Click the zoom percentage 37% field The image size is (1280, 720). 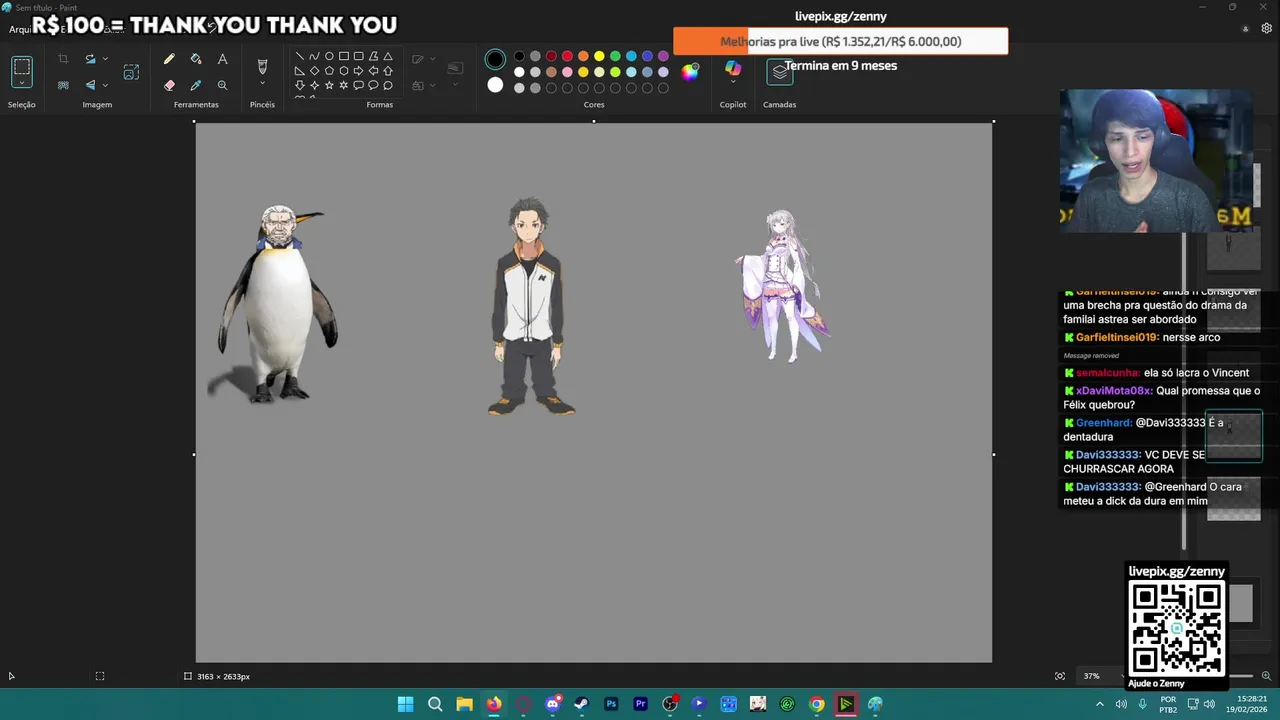click(1091, 676)
